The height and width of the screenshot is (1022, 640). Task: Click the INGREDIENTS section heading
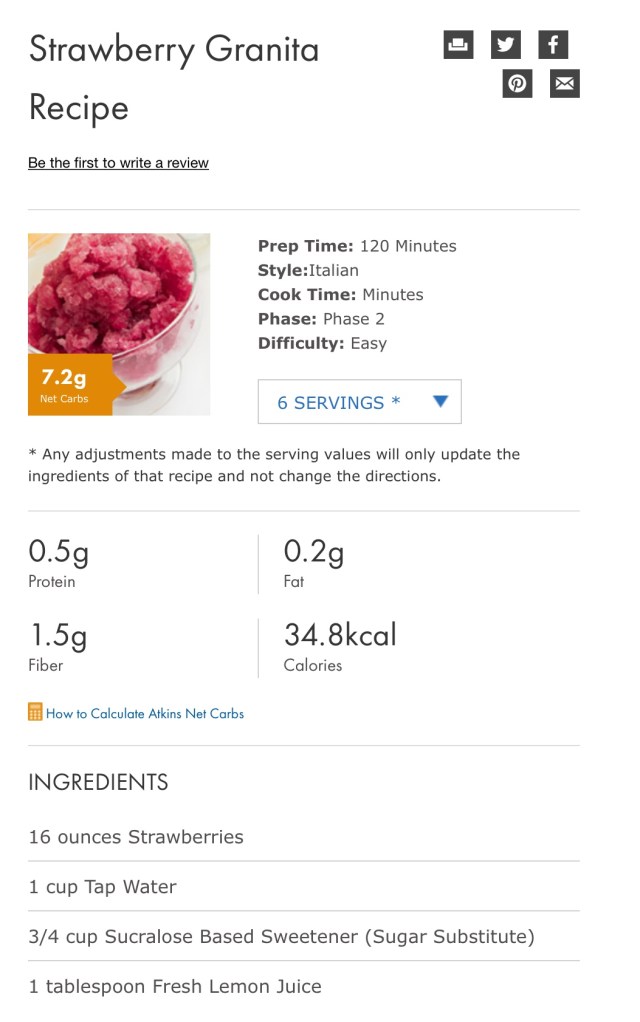pyautogui.click(x=98, y=782)
